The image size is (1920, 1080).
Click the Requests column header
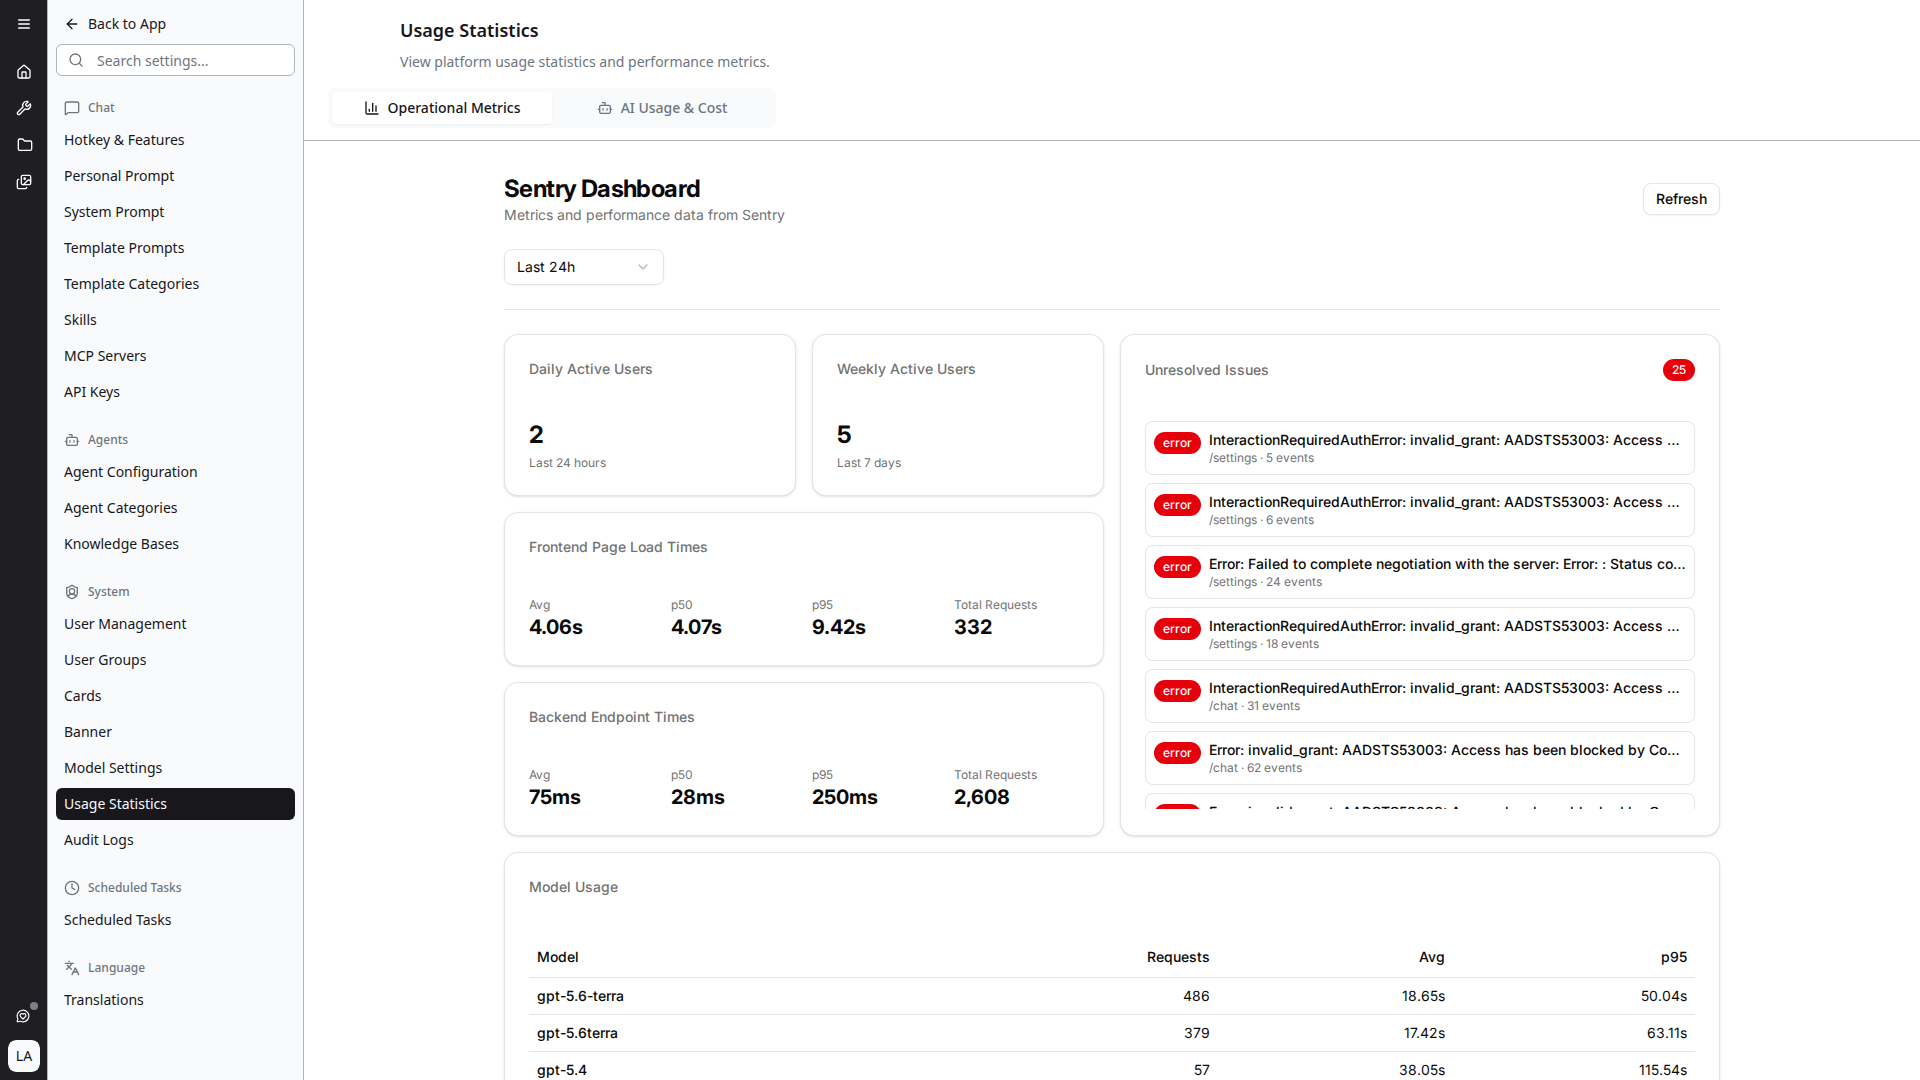(1177, 957)
